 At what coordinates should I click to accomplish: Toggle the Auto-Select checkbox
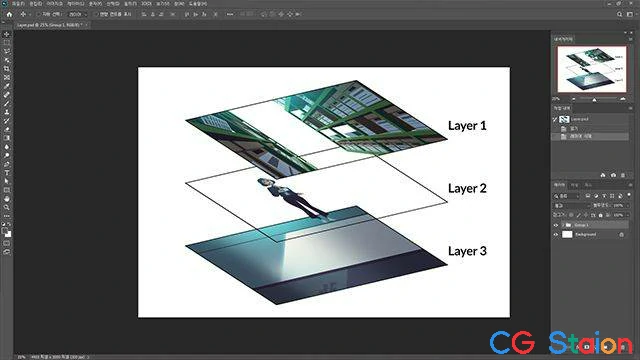click(x=38, y=14)
